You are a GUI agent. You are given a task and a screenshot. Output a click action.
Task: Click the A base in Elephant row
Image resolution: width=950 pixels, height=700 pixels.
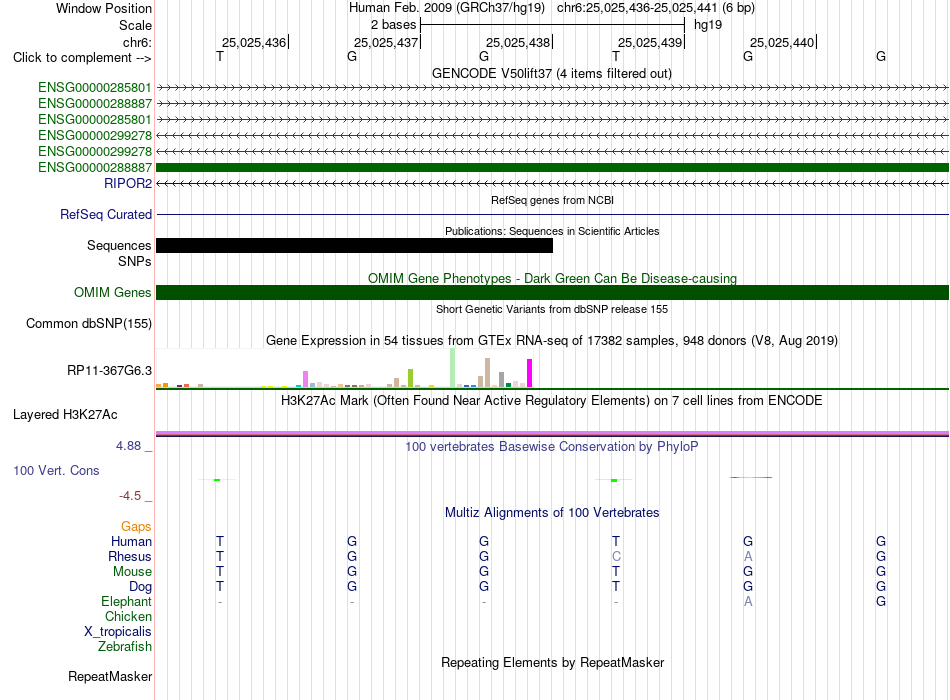(748, 601)
